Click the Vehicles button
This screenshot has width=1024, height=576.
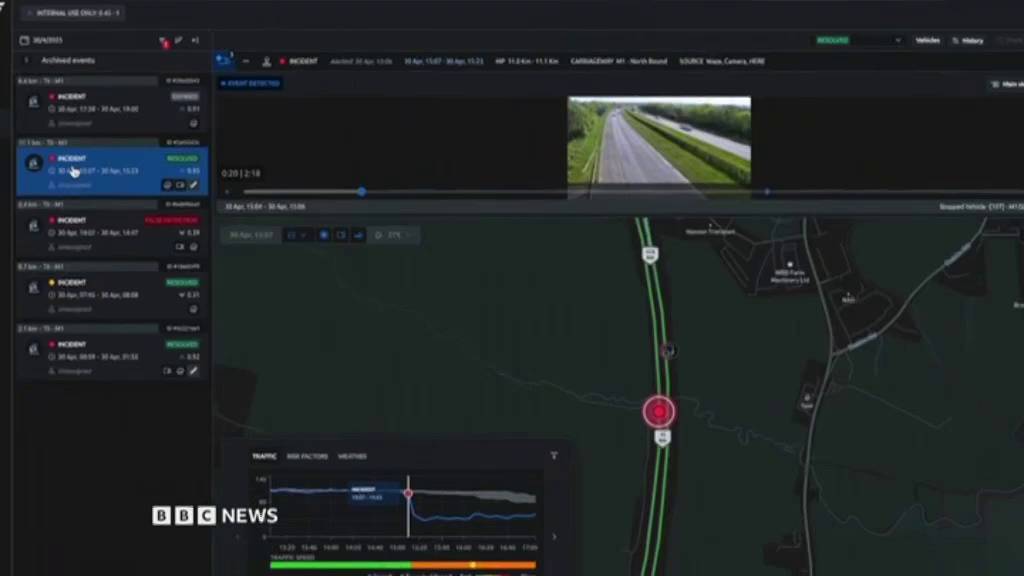pos(927,40)
